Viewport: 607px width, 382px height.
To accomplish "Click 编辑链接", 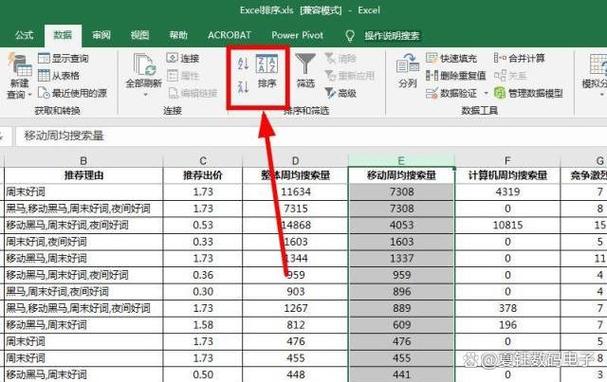I will 192,93.
